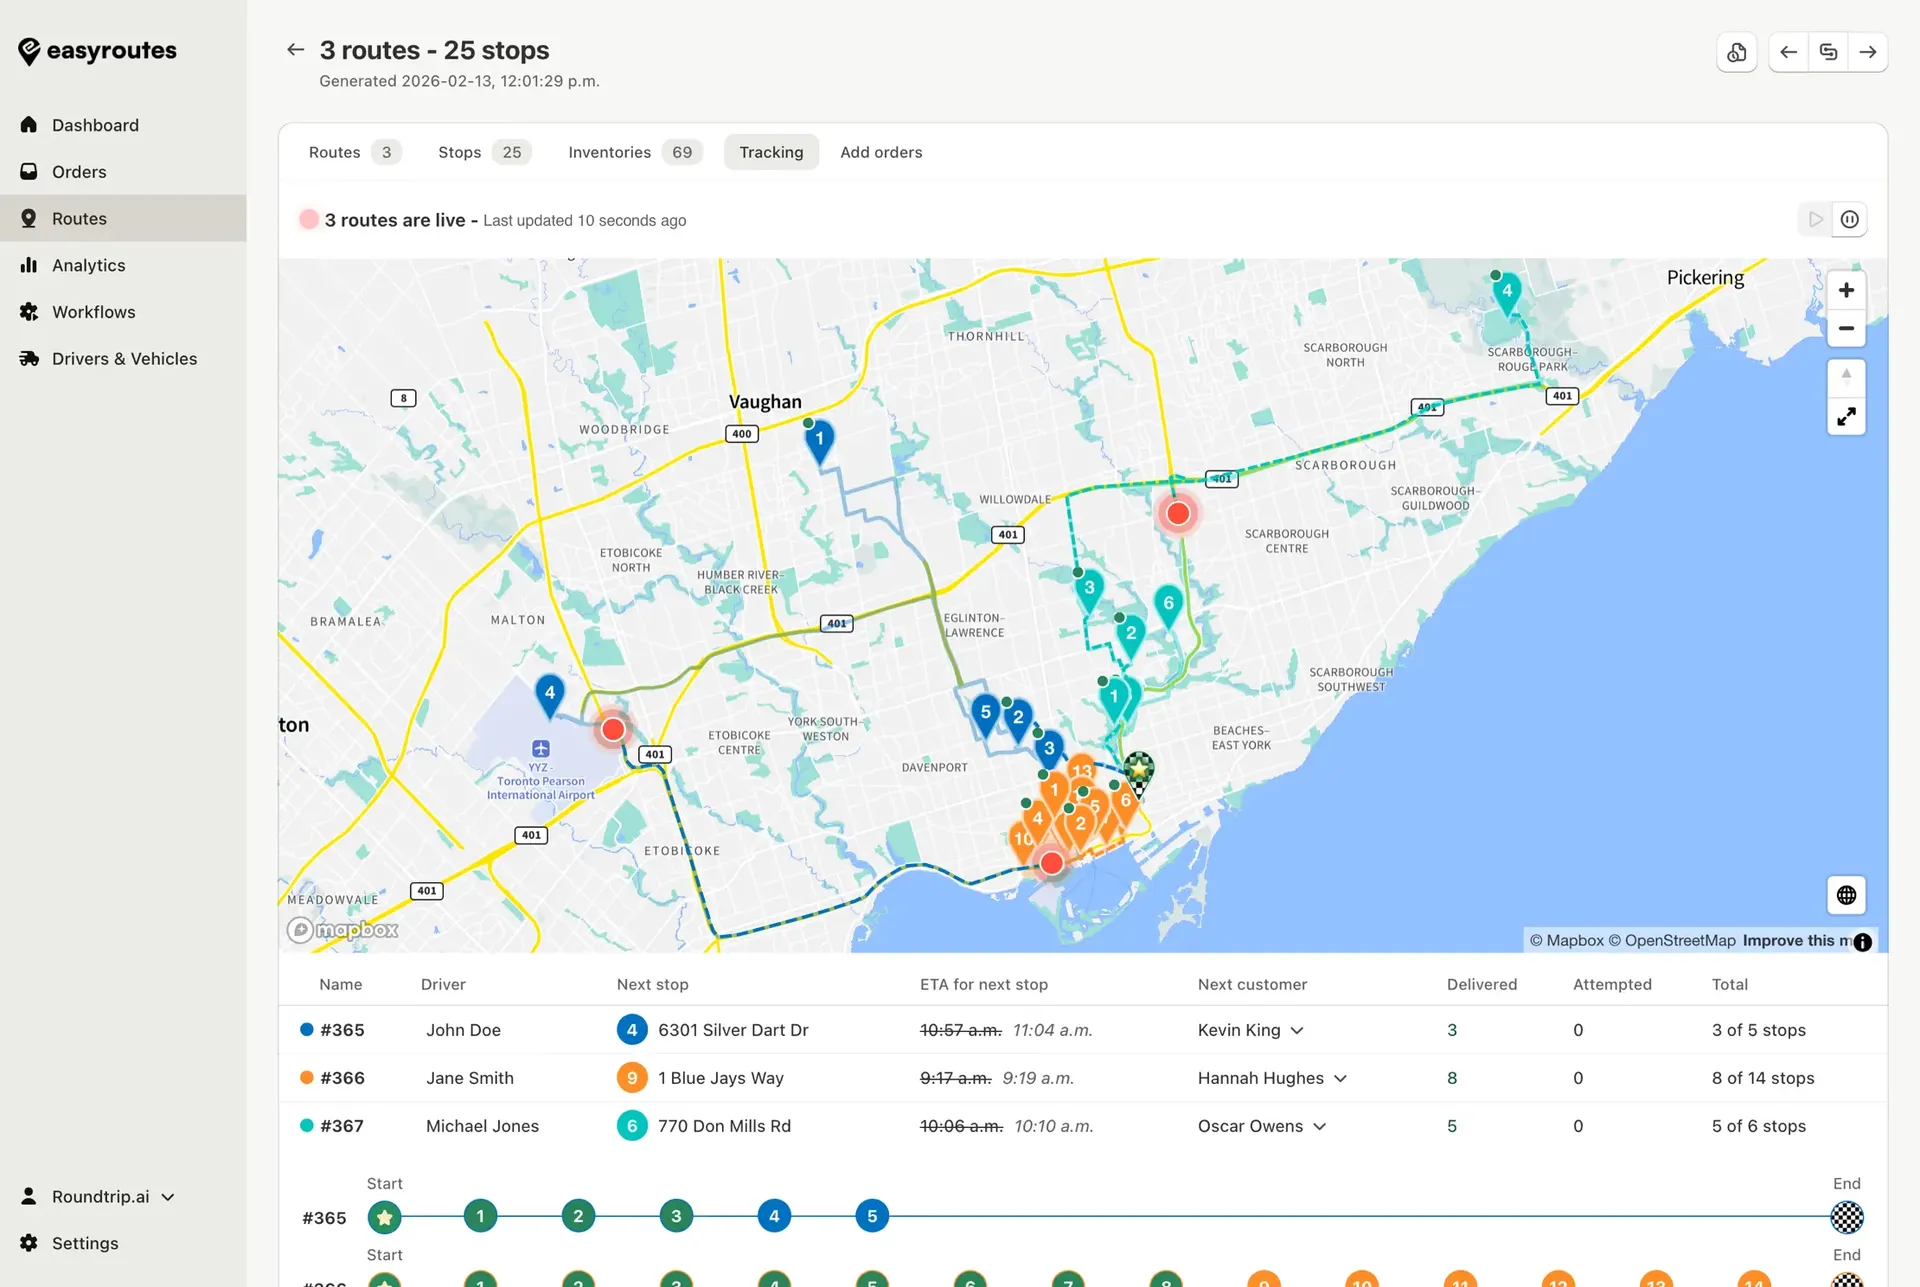Click the export icon in top toolbar
This screenshot has width=1920, height=1287.
pyautogui.click(x=1737, y=52)
